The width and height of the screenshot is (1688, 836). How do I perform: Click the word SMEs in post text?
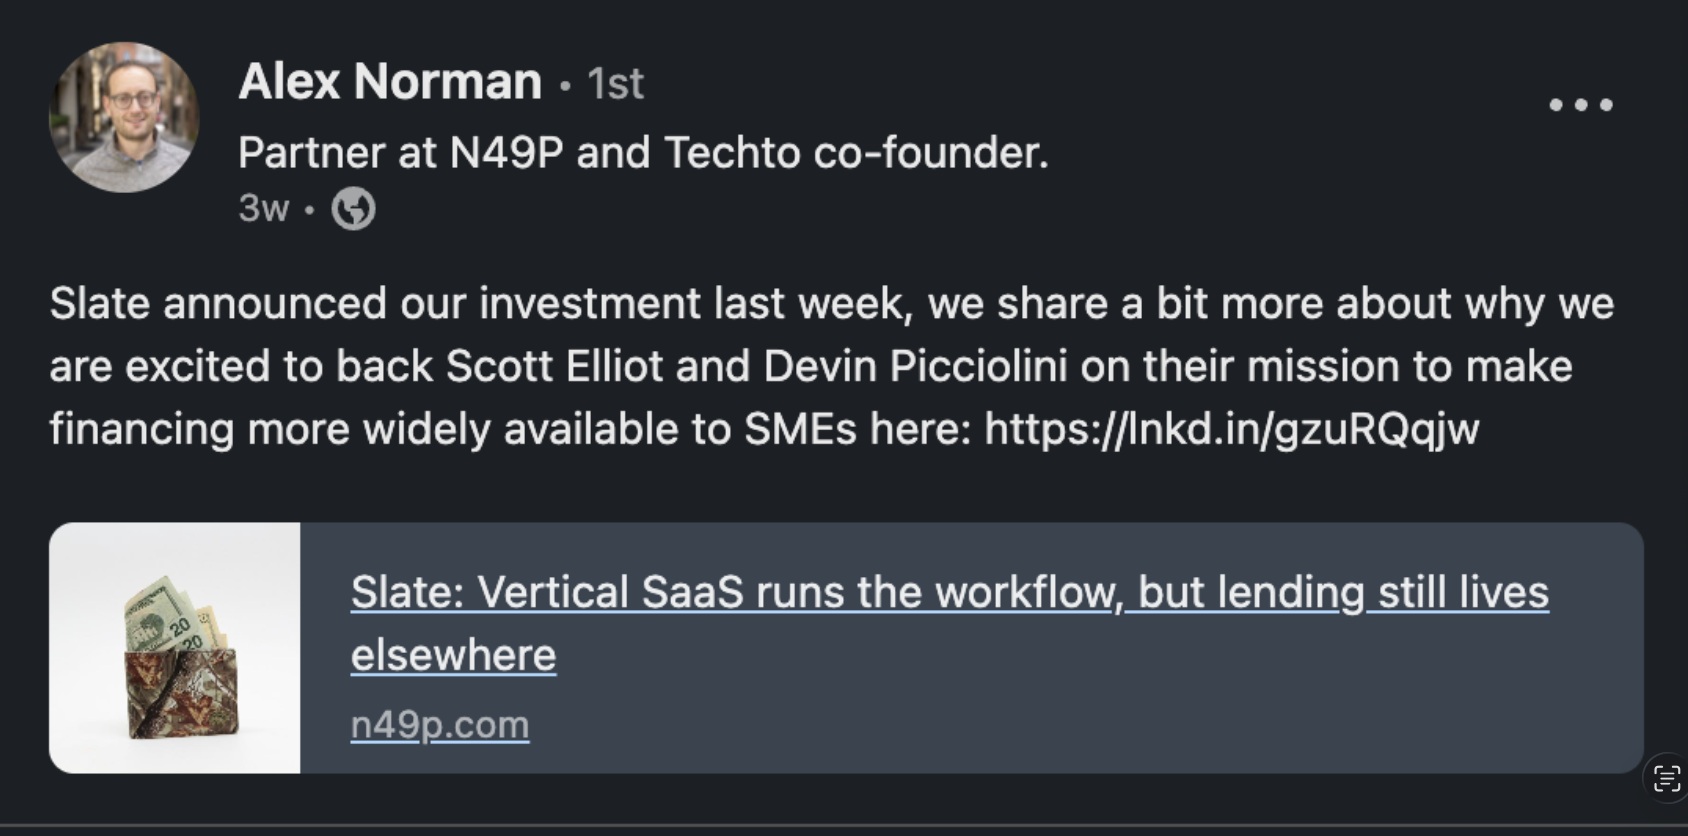[800, 429]
